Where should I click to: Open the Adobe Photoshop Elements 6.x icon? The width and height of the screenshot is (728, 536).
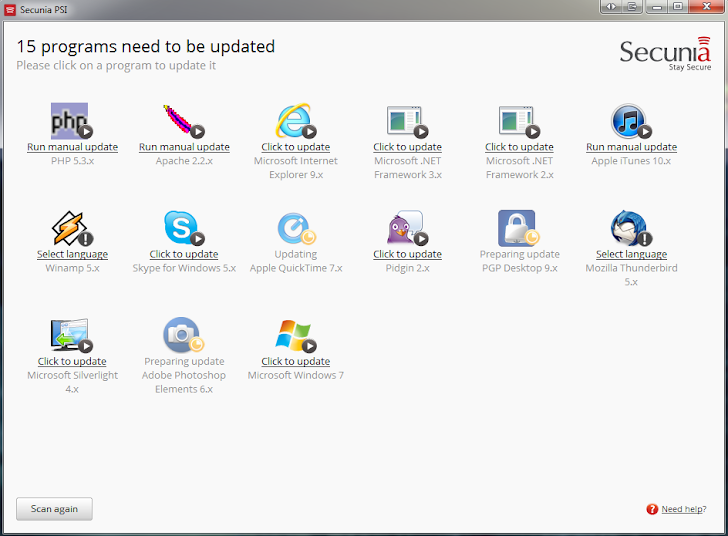pyautogui.click(x=182, y=336)
